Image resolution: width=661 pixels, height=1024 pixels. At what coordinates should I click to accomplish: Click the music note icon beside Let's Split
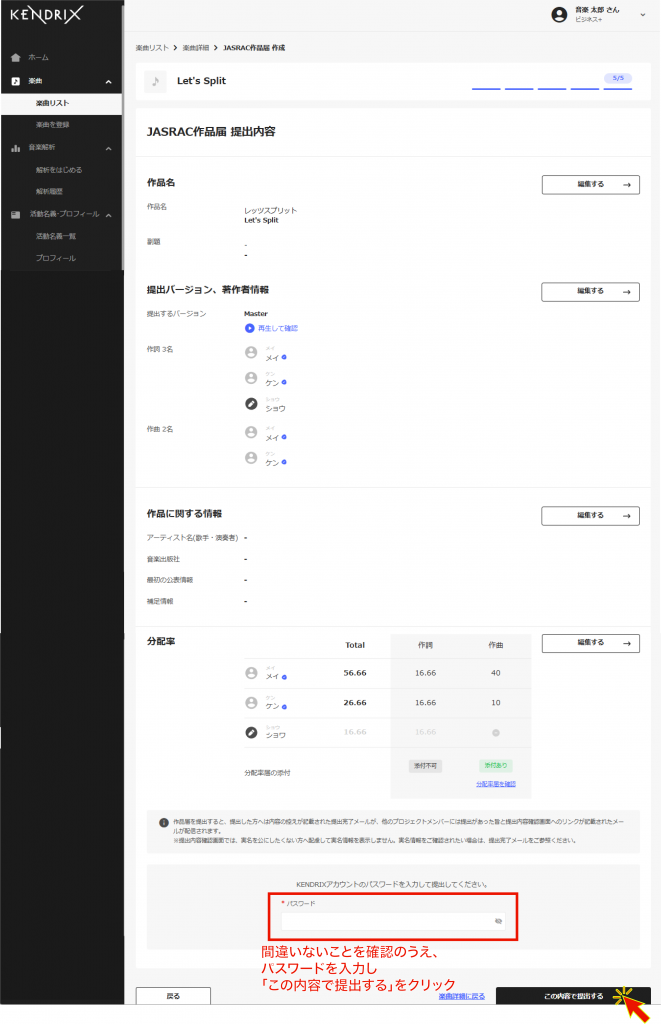click(x=155, y=82)
